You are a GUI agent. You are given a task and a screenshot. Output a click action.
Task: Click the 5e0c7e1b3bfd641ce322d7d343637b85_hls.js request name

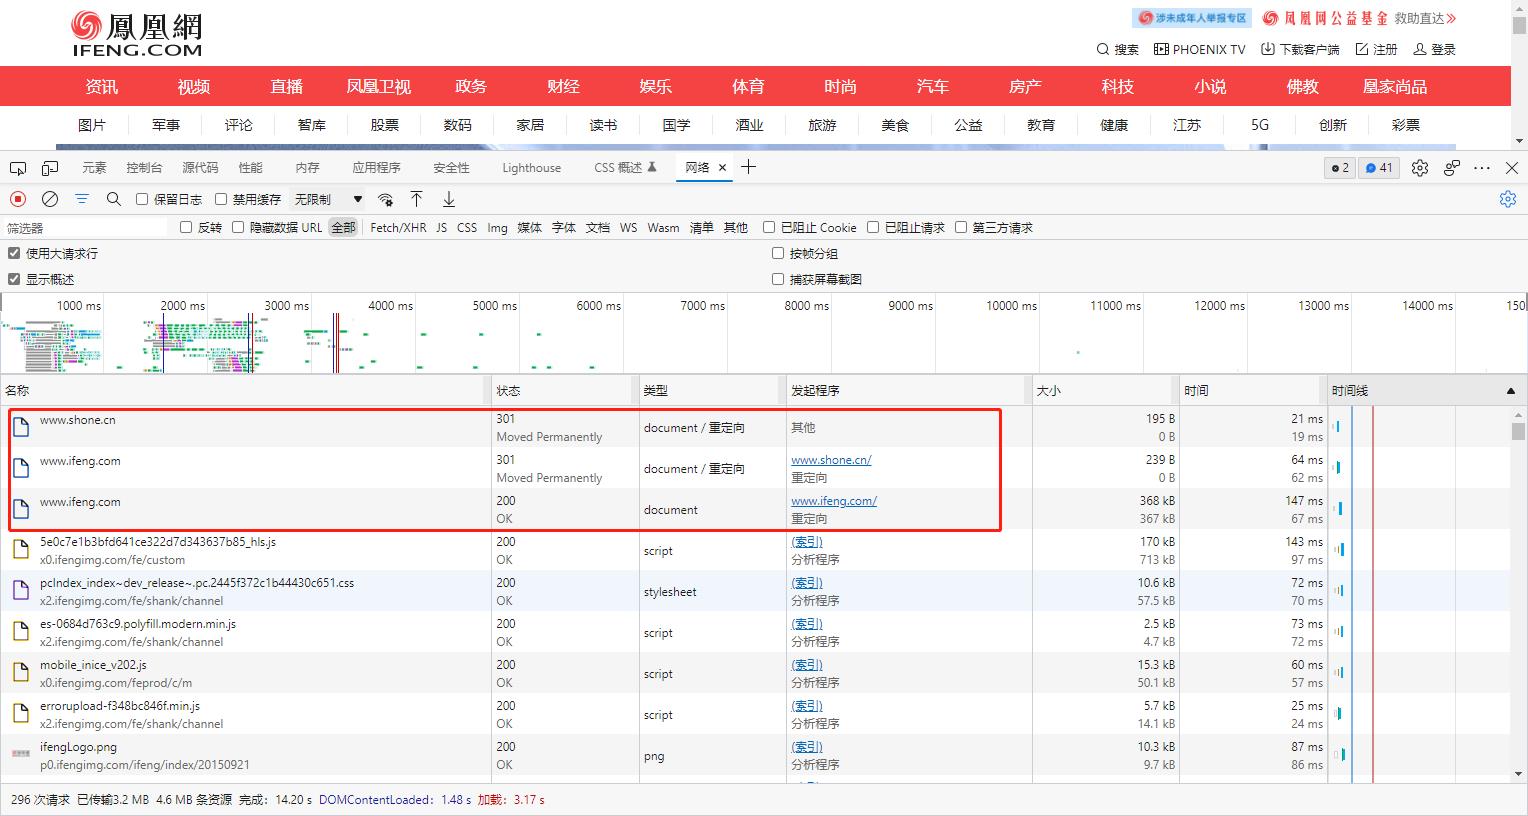pyautogui.click(x=158, y=542)
